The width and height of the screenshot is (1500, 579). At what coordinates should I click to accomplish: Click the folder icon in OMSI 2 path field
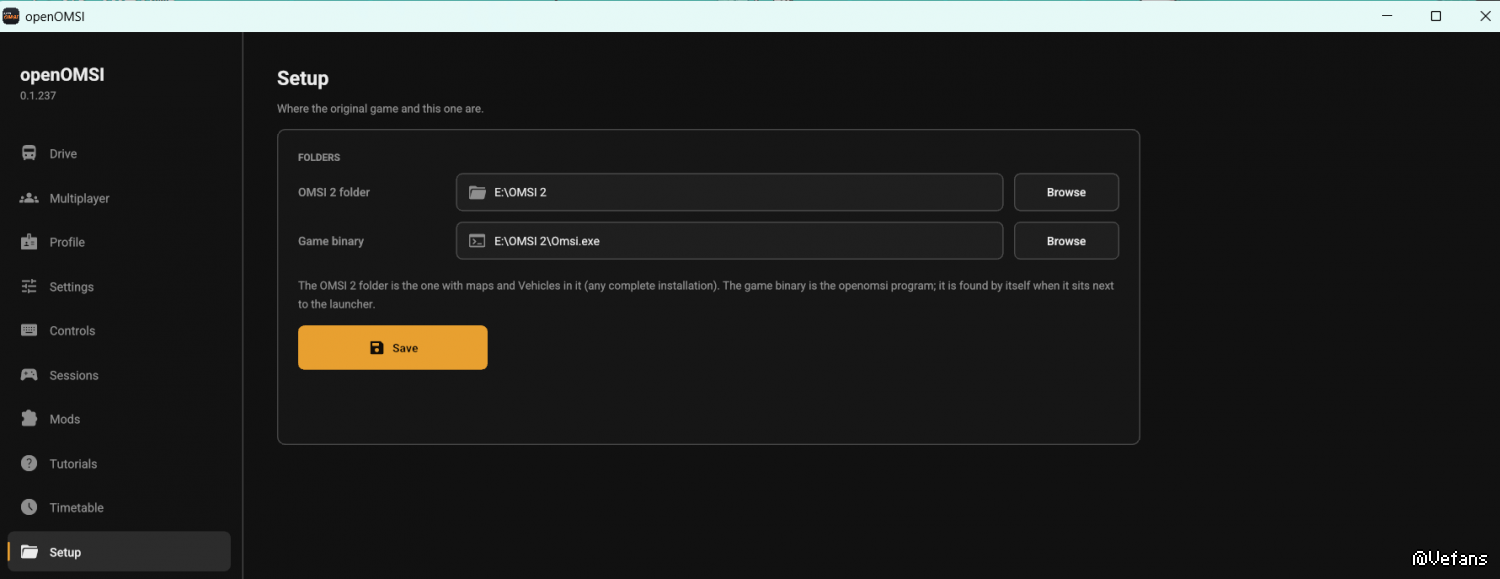pos(477,192)
